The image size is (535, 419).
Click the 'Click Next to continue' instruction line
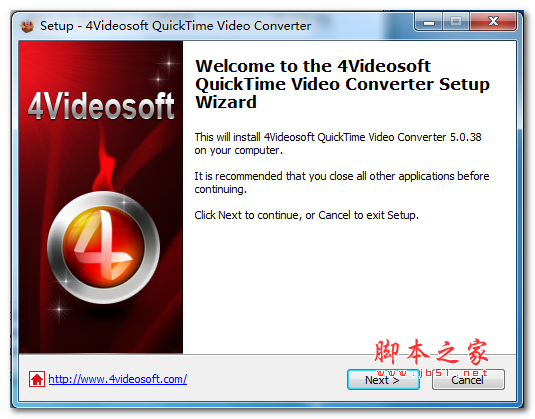pos(306,215)
